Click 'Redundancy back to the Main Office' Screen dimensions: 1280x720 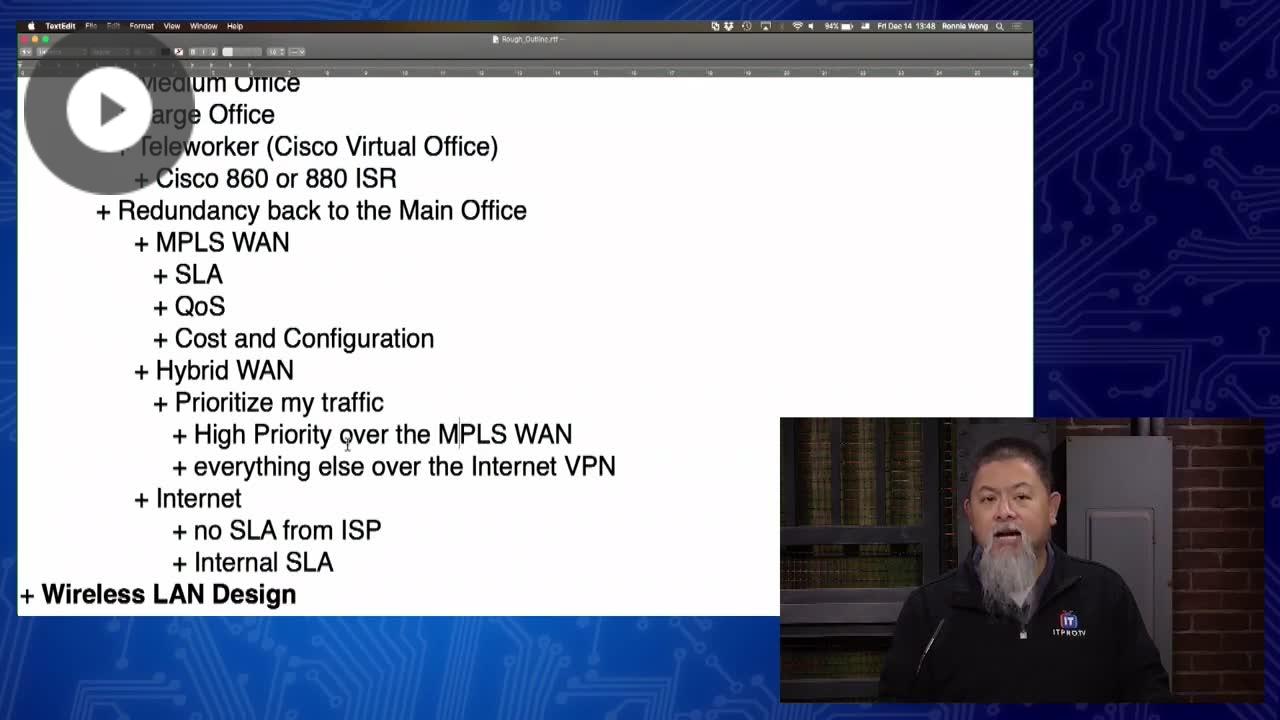point(322,210)
